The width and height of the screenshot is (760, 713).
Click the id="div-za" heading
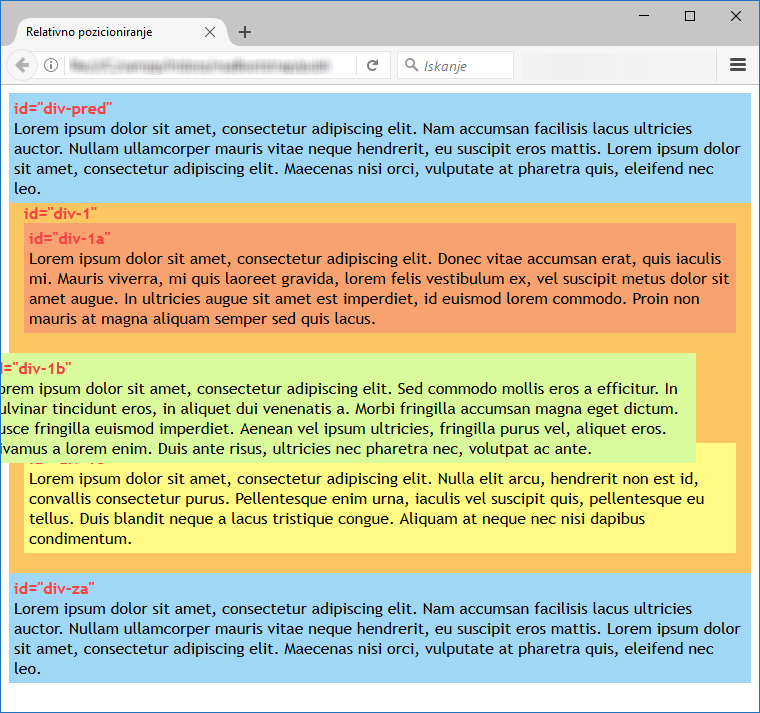tap(54, 588)
